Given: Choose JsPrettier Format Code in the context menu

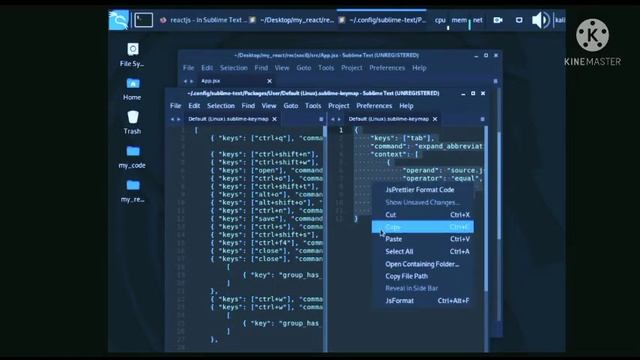Looking at the screenshot, I should (x=423, y=190).
